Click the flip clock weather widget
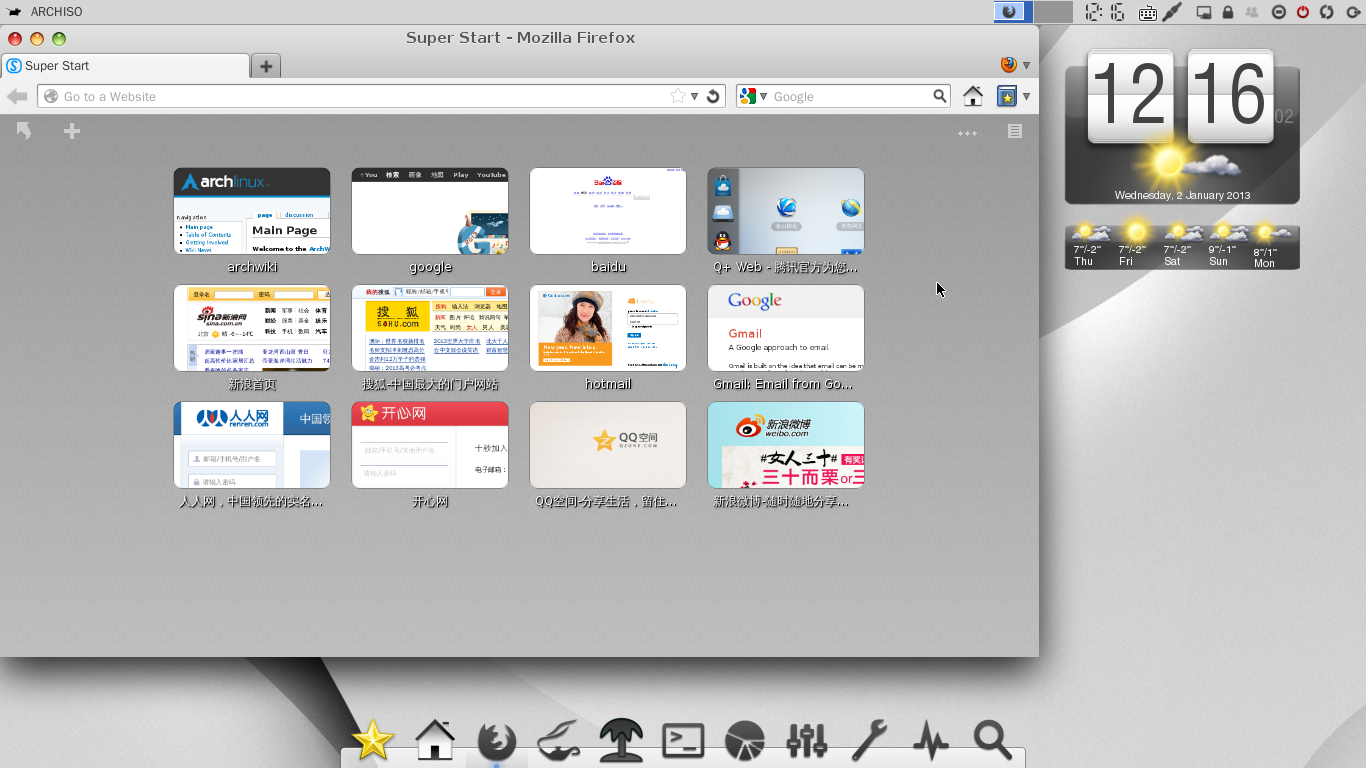The image size is (1366, 768). coord(1182,127)
